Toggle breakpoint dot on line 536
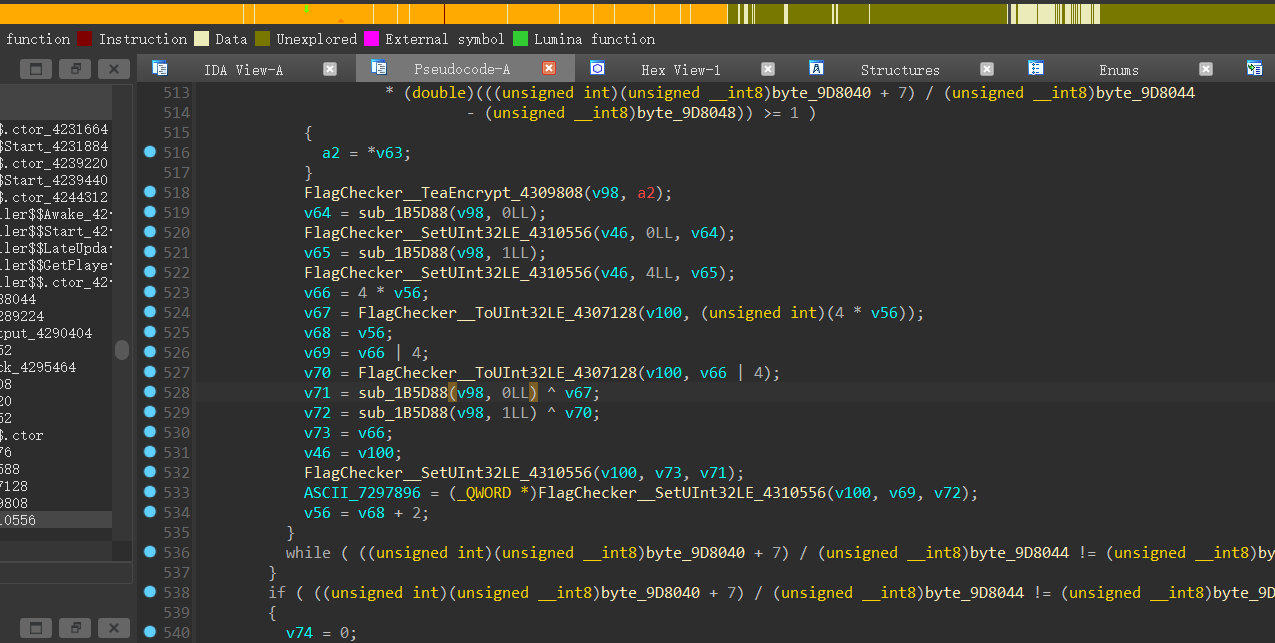The width and height of the screenshot is (1275, 643). click(x=150, y=552)
